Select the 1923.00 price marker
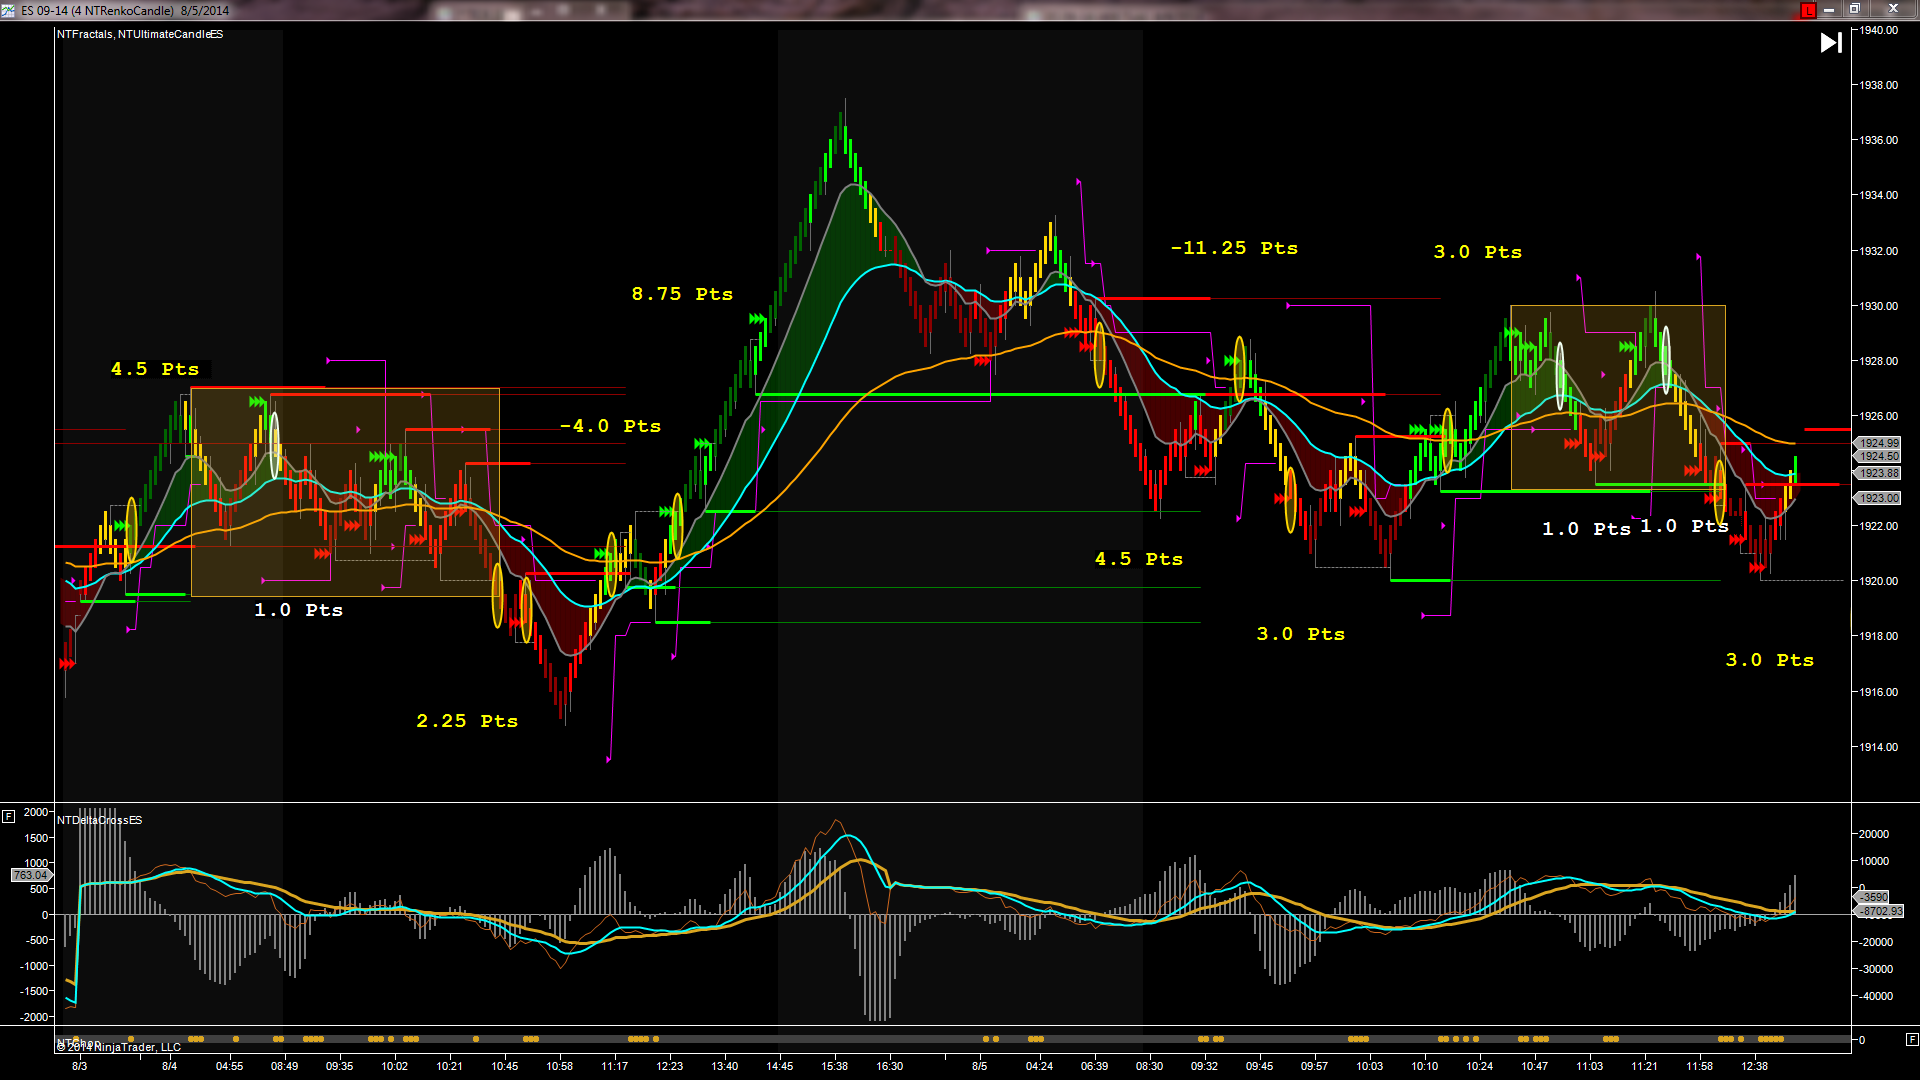The height and width of the screenshot is (1080, 1920). (1878, 498)
